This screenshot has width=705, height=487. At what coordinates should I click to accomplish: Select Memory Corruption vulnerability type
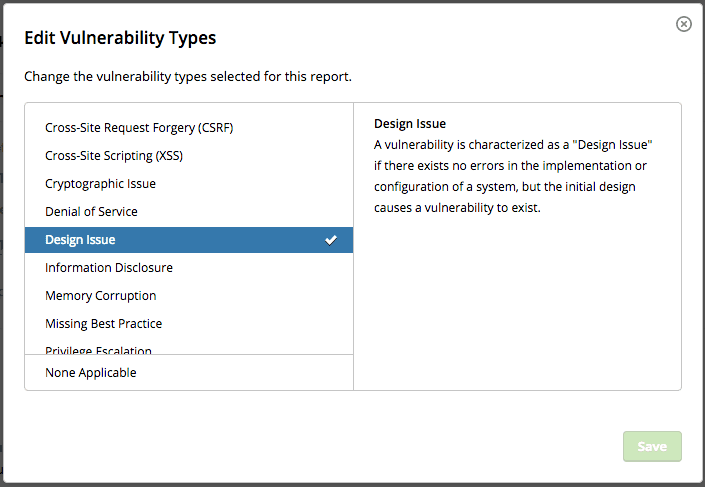click(100, 296)
